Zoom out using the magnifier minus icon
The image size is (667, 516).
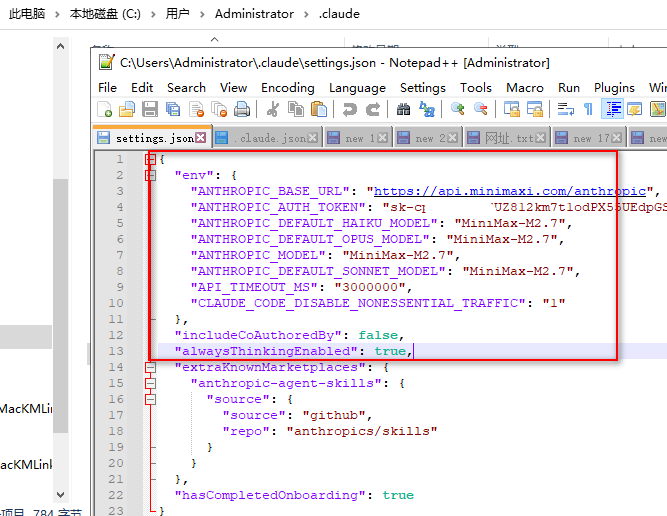coord(481,109)
